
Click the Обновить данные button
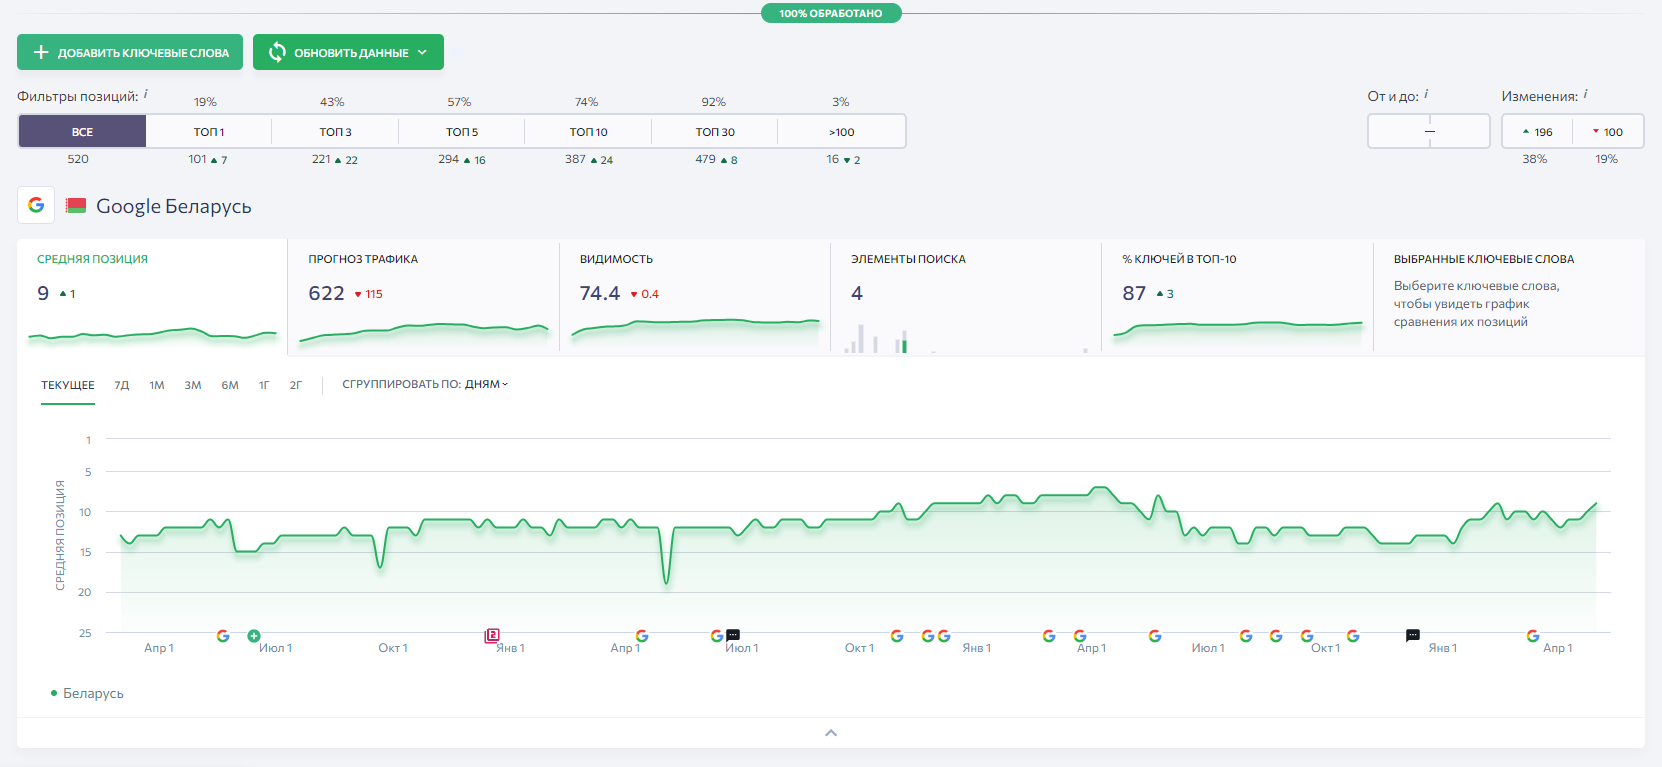click(348, 52)
